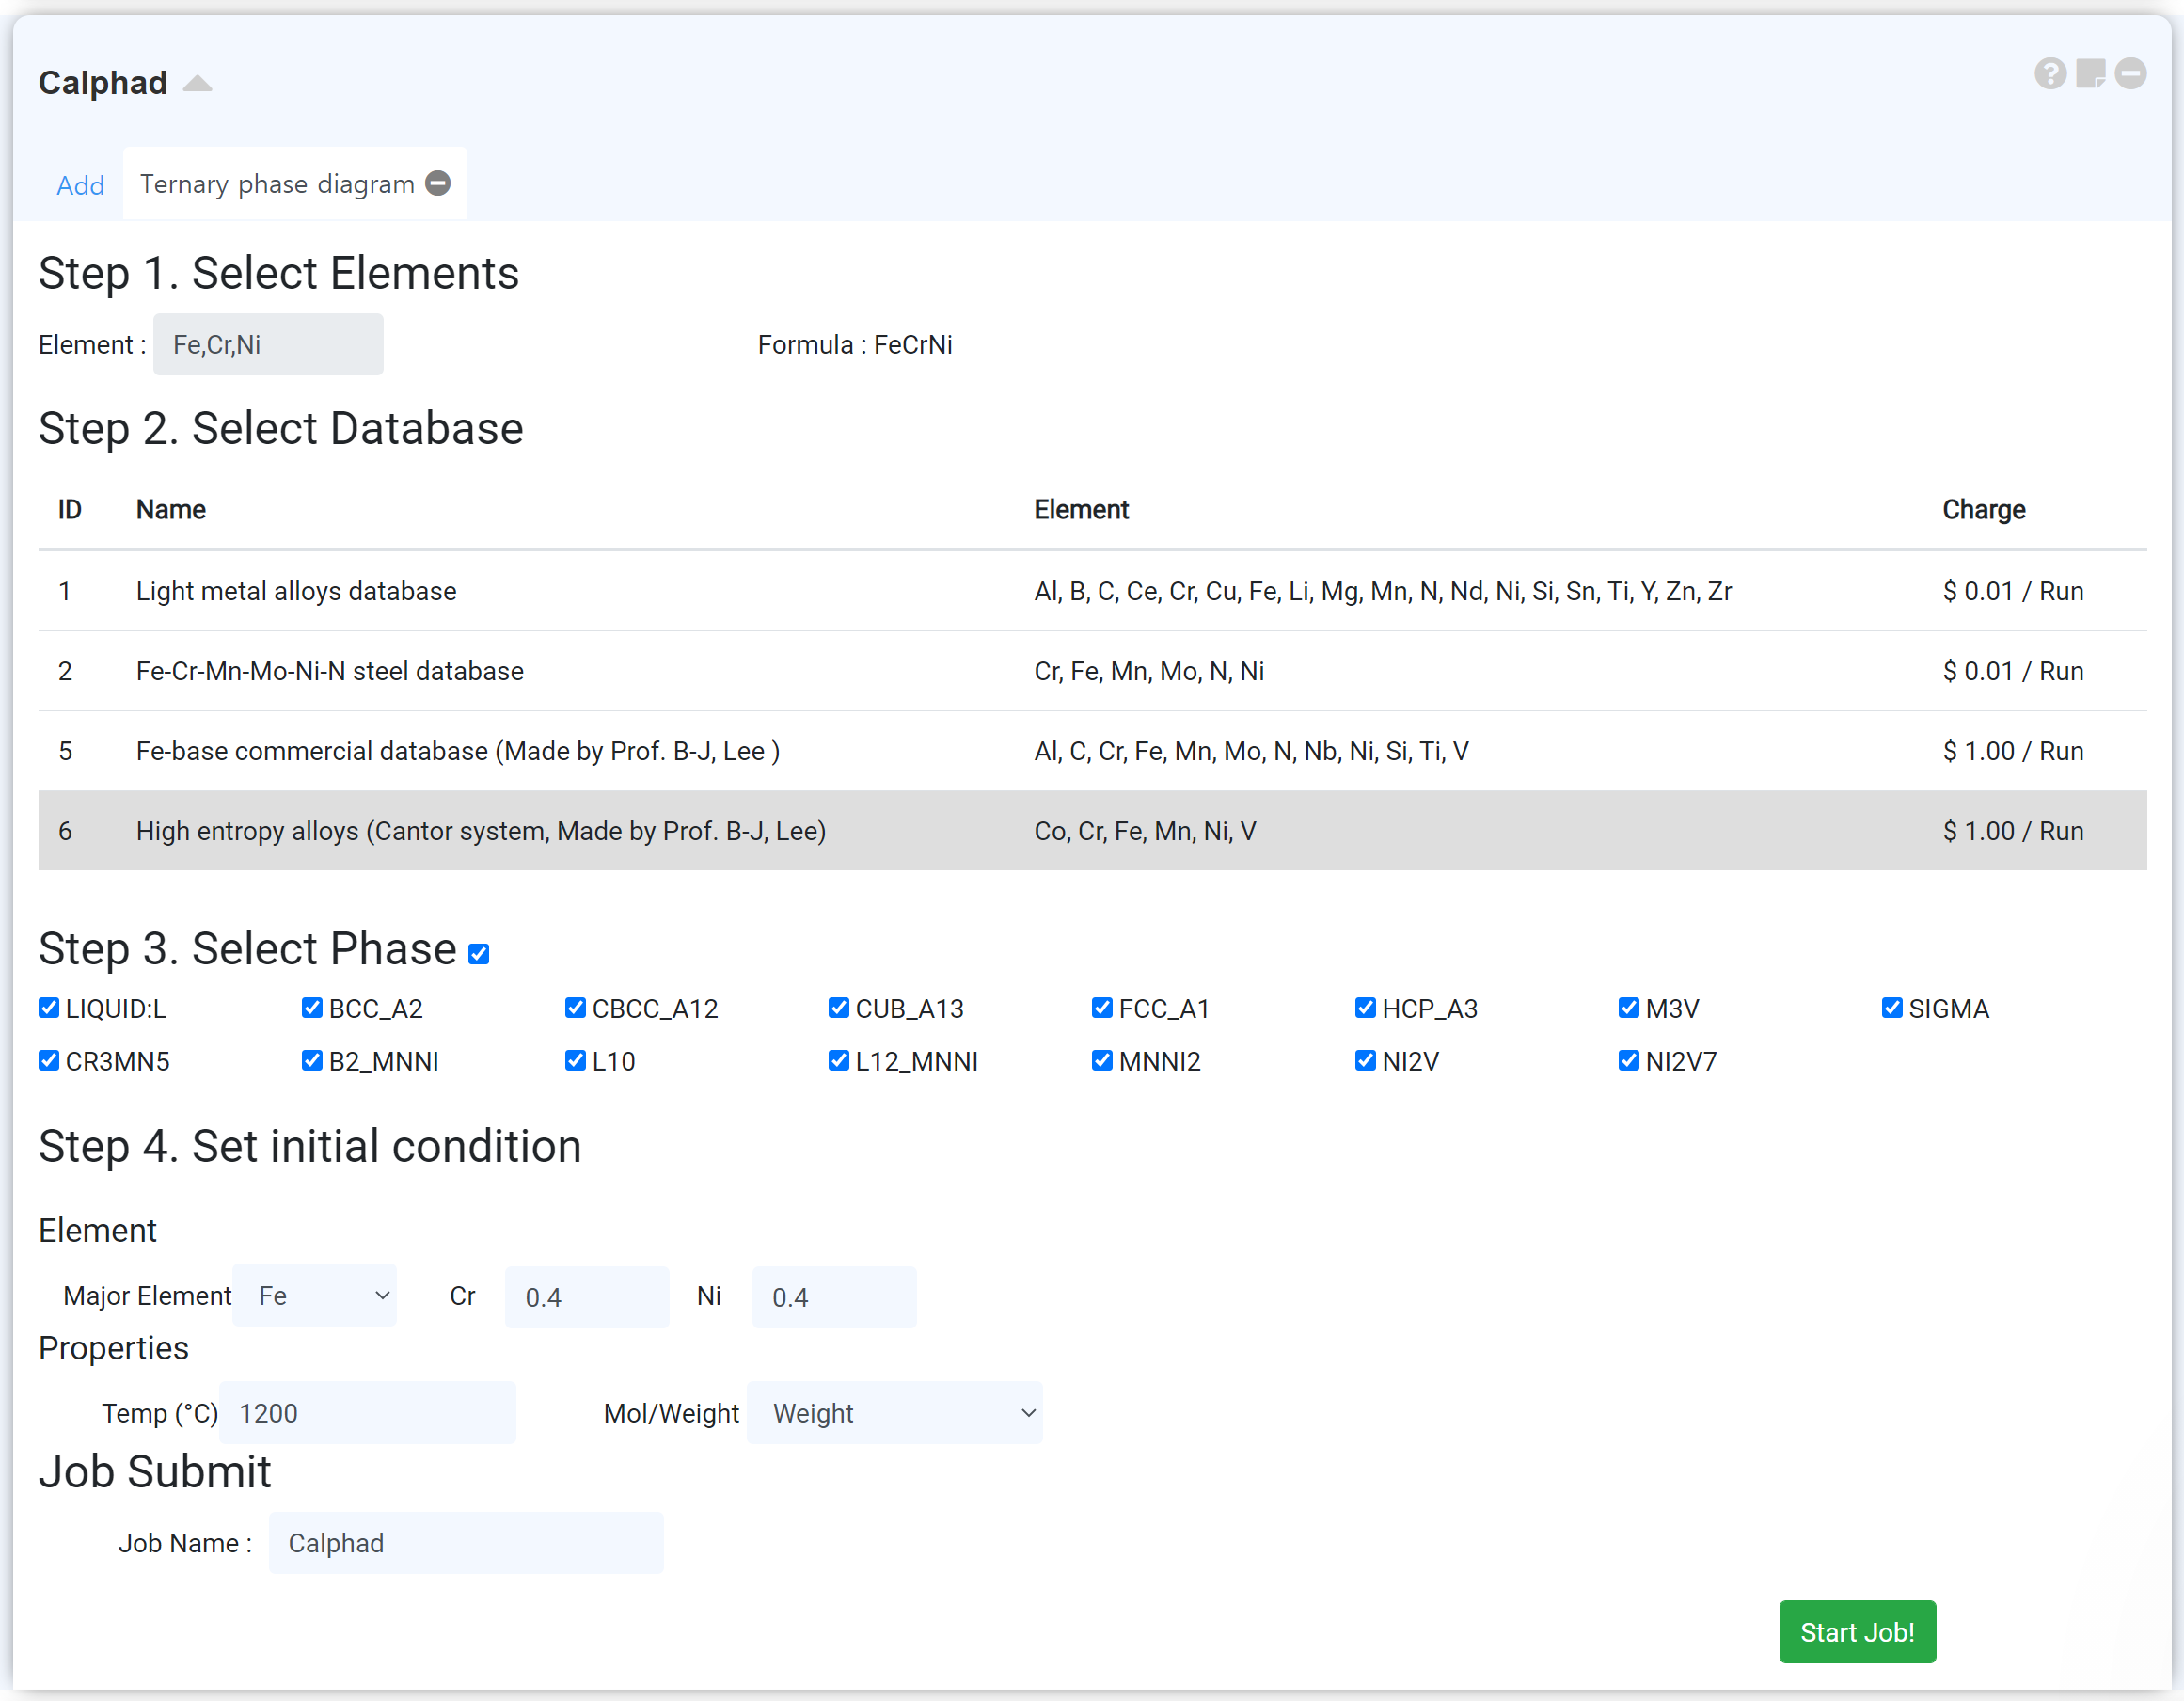Select the Light metal alloys database row
The height and width of the screenshot is (1701, 2184).
[x=1092, y=591]
